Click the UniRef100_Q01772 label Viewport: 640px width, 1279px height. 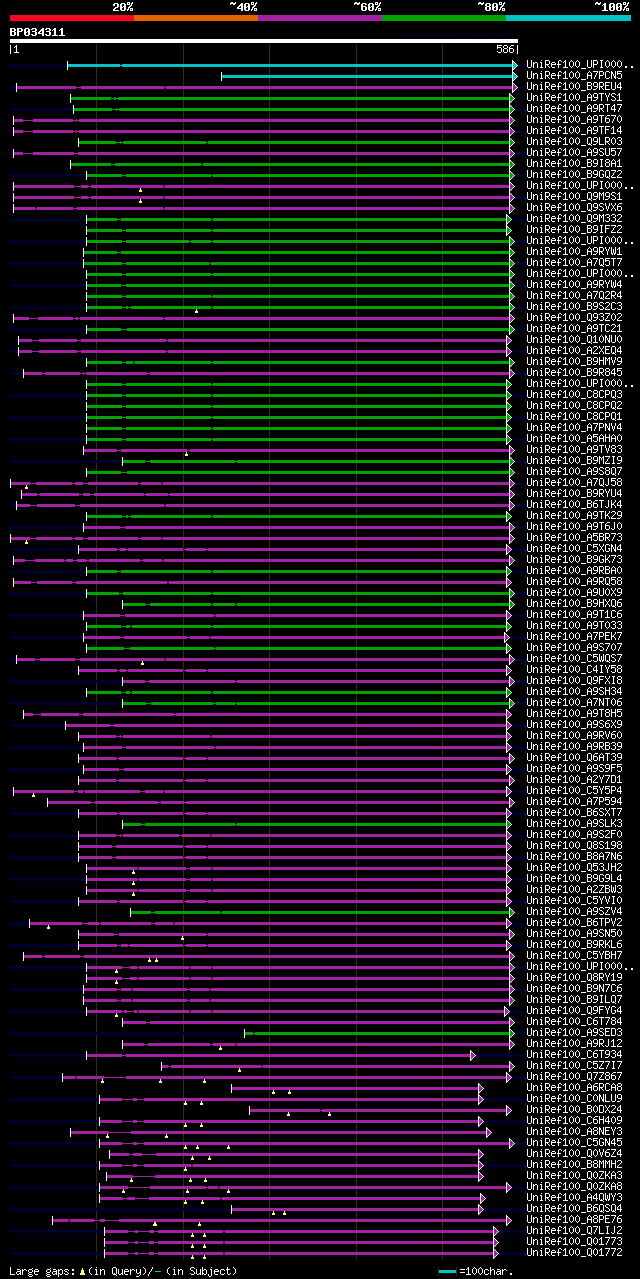[574, 1252]
